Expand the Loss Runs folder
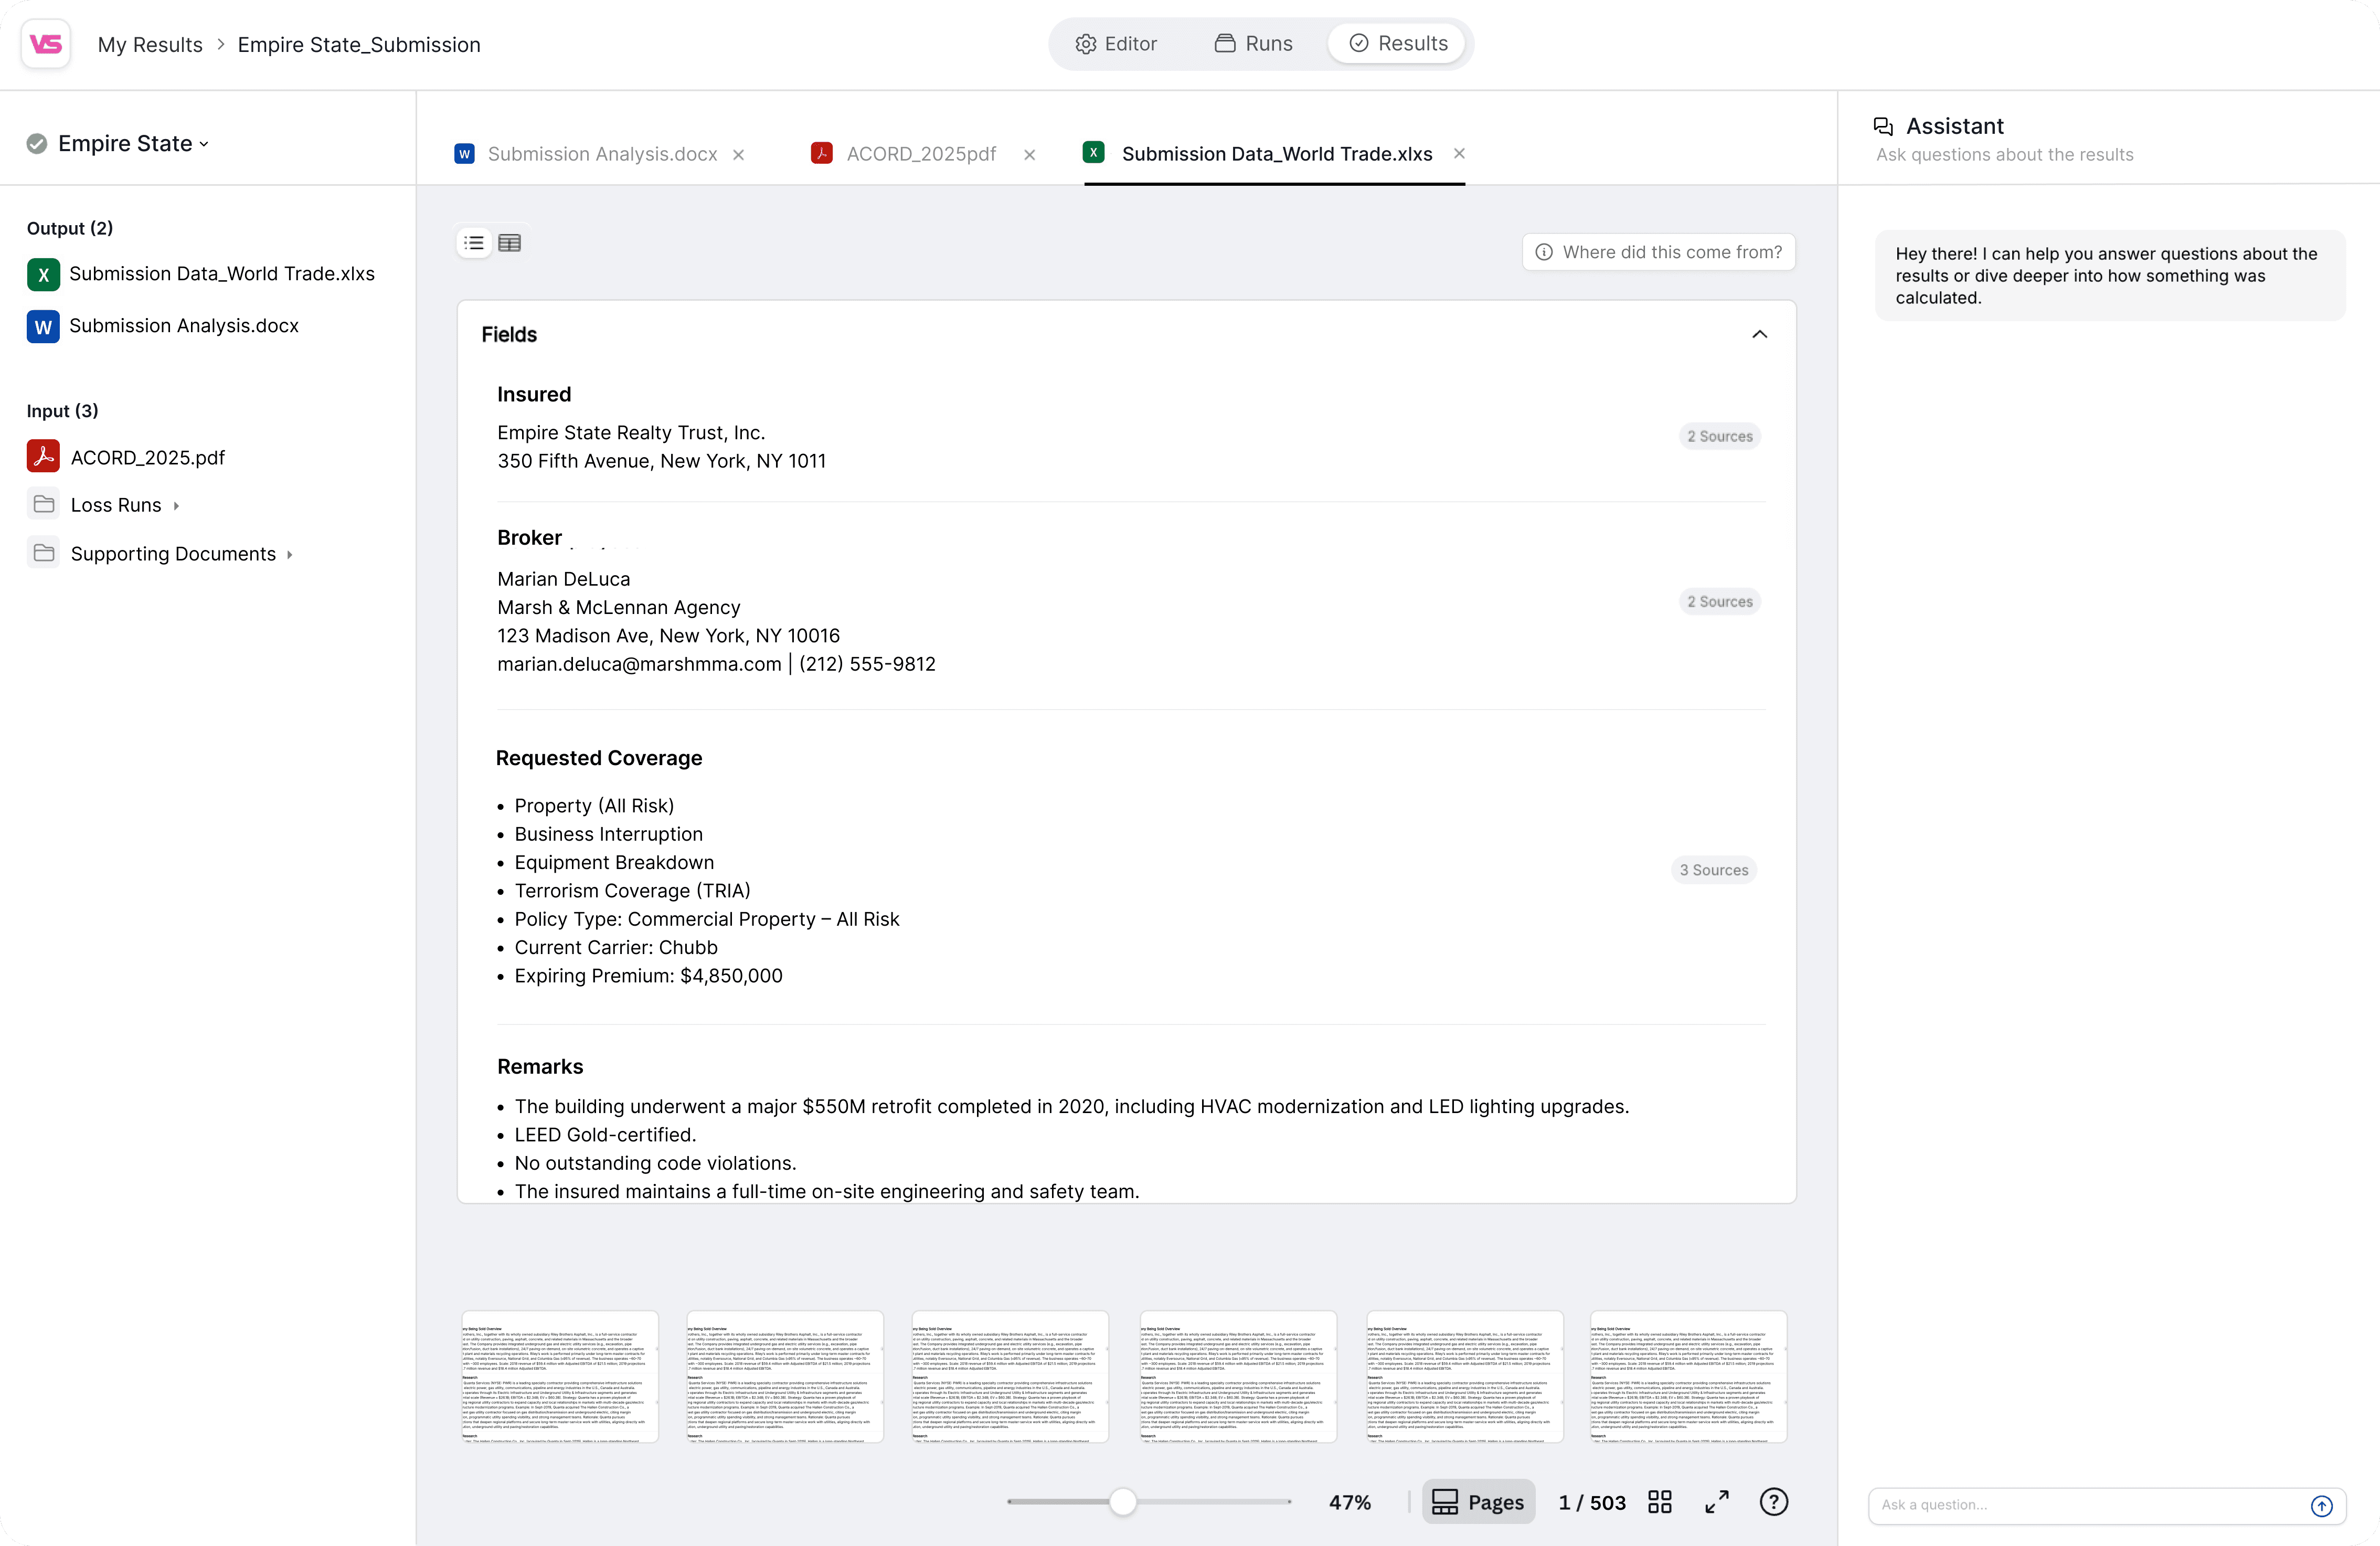This screenshot has height=1546, width=2380. (116, 505)
